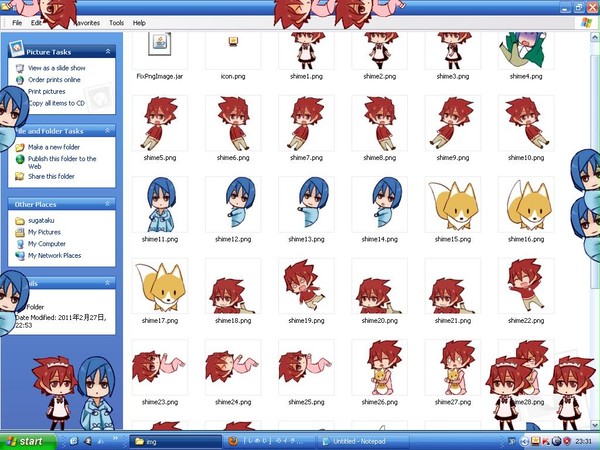Click Publish this folder to the Web
This screenshot has width=600, height=450.
click(x=62, y=162)
